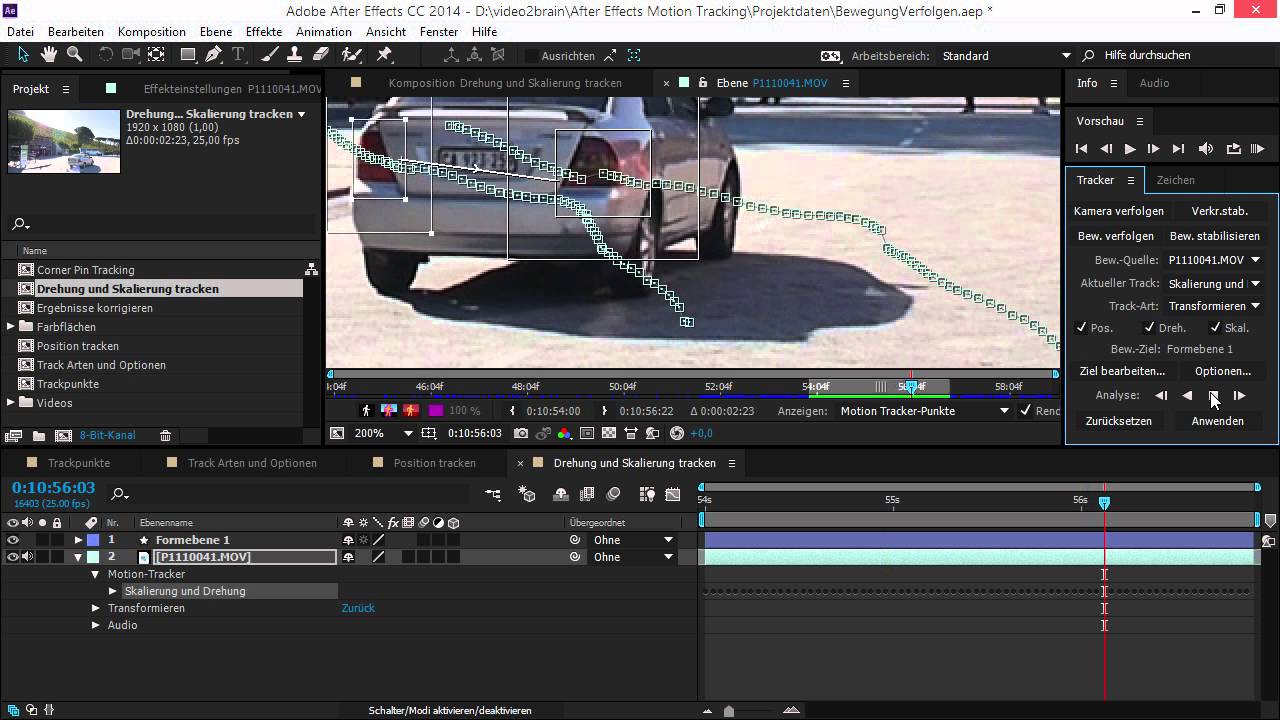1280x720 pixels.
Task: Select the Selection arrow tool
Action: pyautogui.click(x=24, y=54)
